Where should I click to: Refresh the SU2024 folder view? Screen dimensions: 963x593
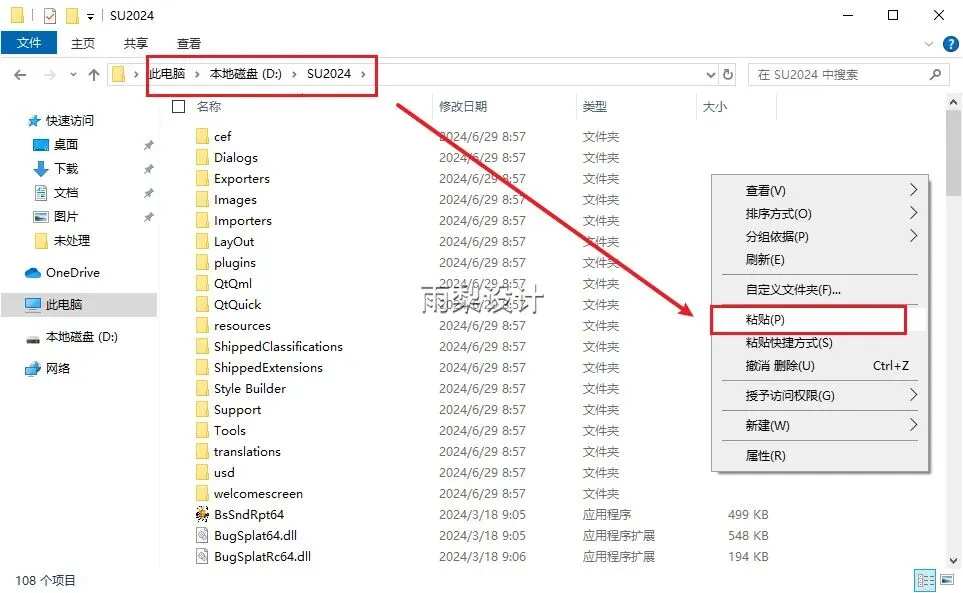[x=728, y=74]
